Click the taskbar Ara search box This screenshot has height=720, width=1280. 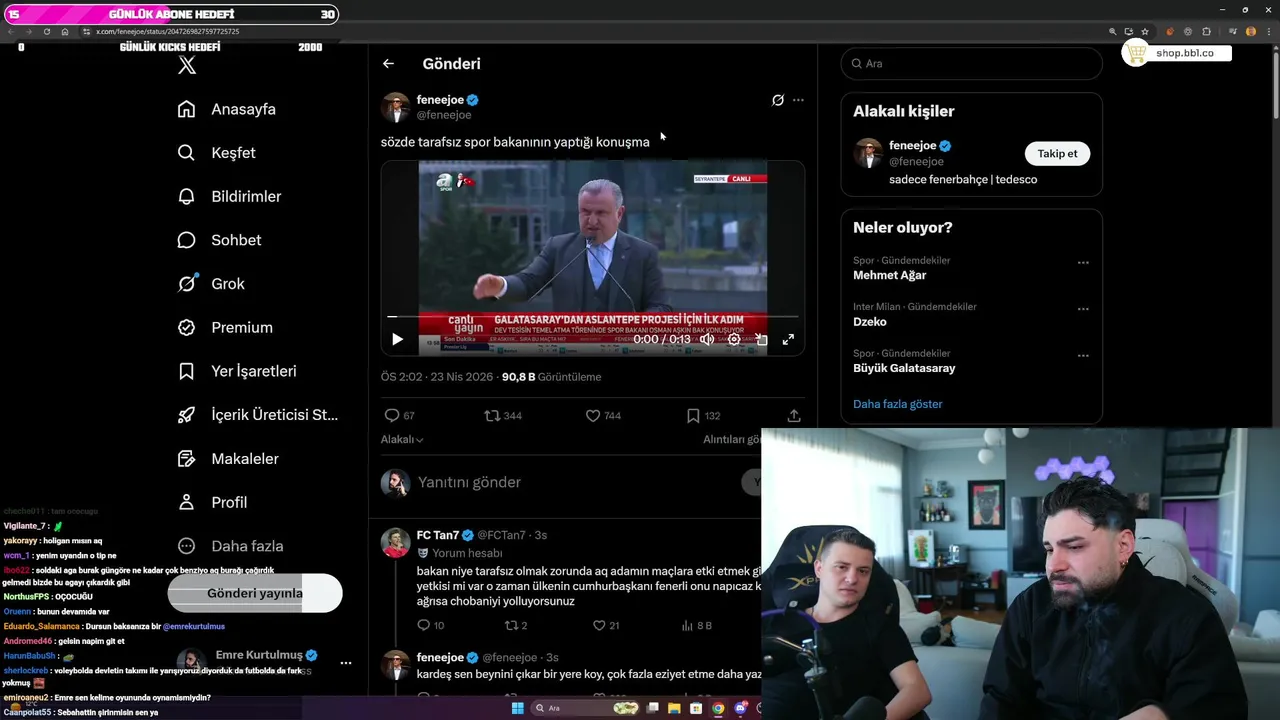tap(585, 708)
